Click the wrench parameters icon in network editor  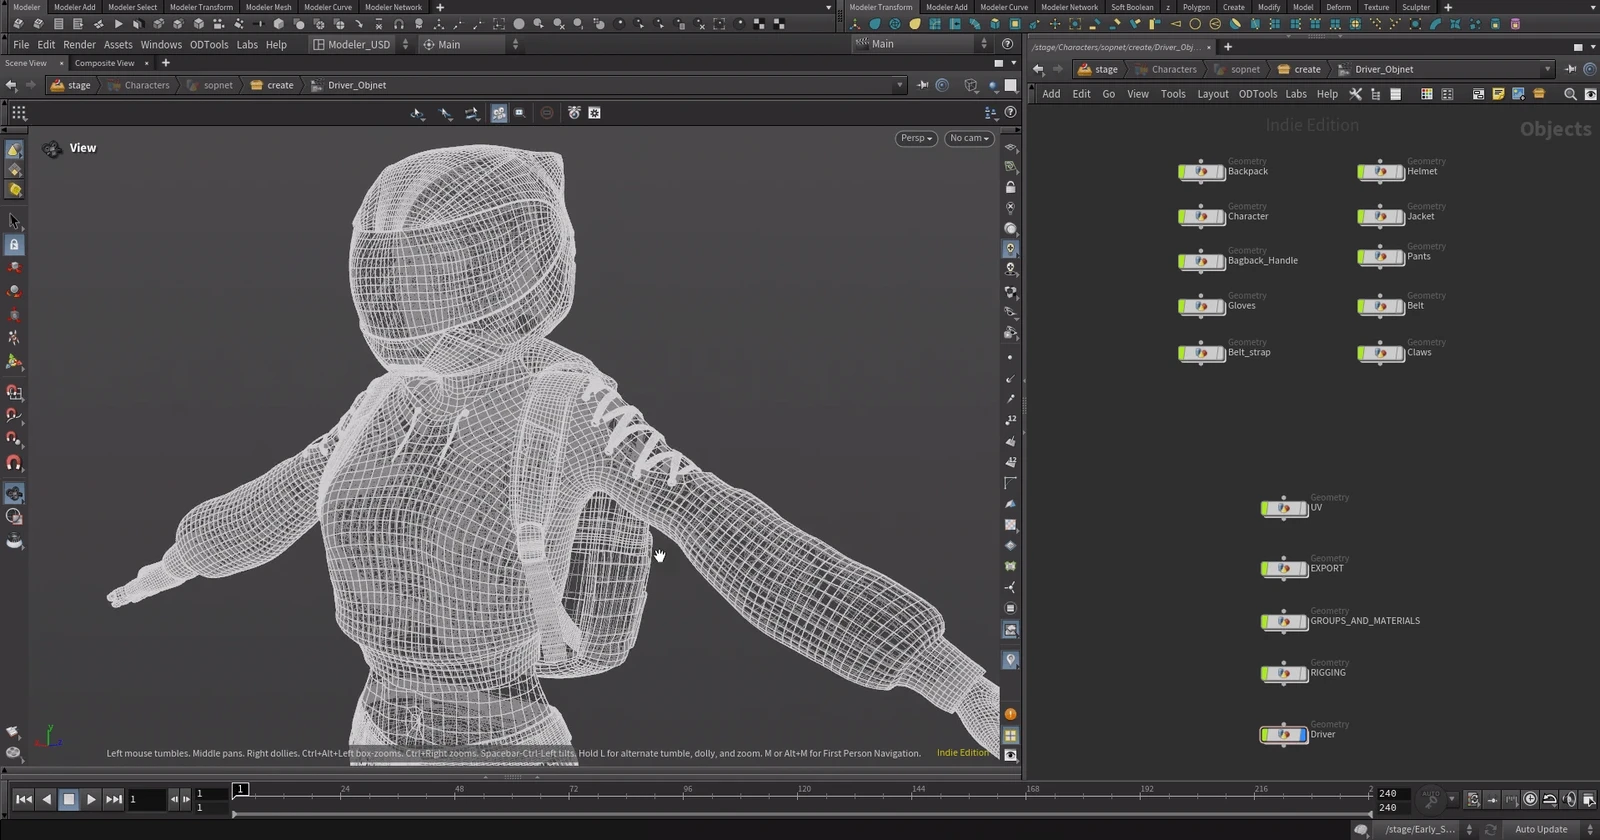[x=1355, y=94]
